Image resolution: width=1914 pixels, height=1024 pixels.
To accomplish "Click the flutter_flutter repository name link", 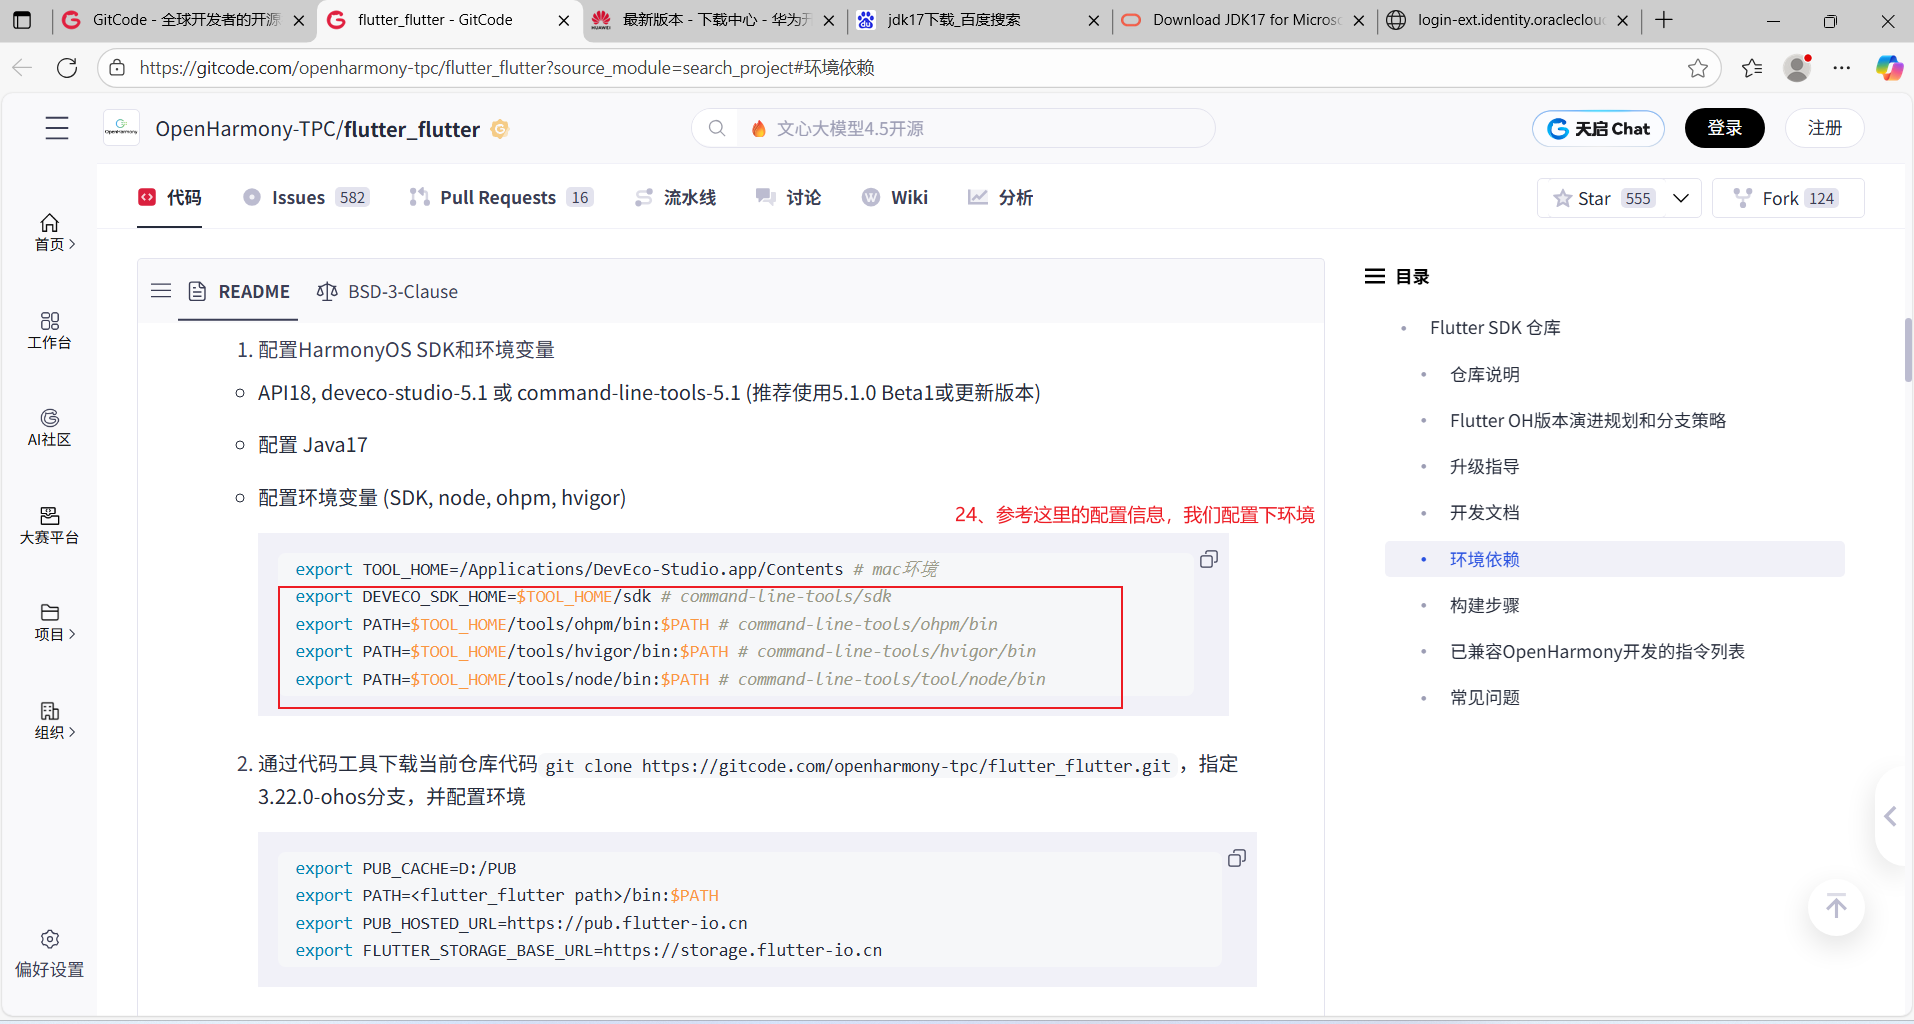I will [412, 129].
